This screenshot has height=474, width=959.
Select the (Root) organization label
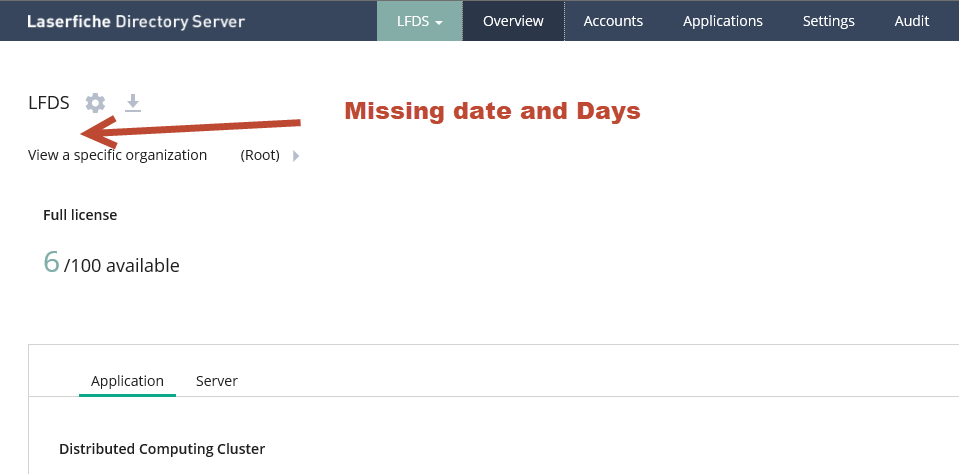pyautogui.click(x=260, y=155)
